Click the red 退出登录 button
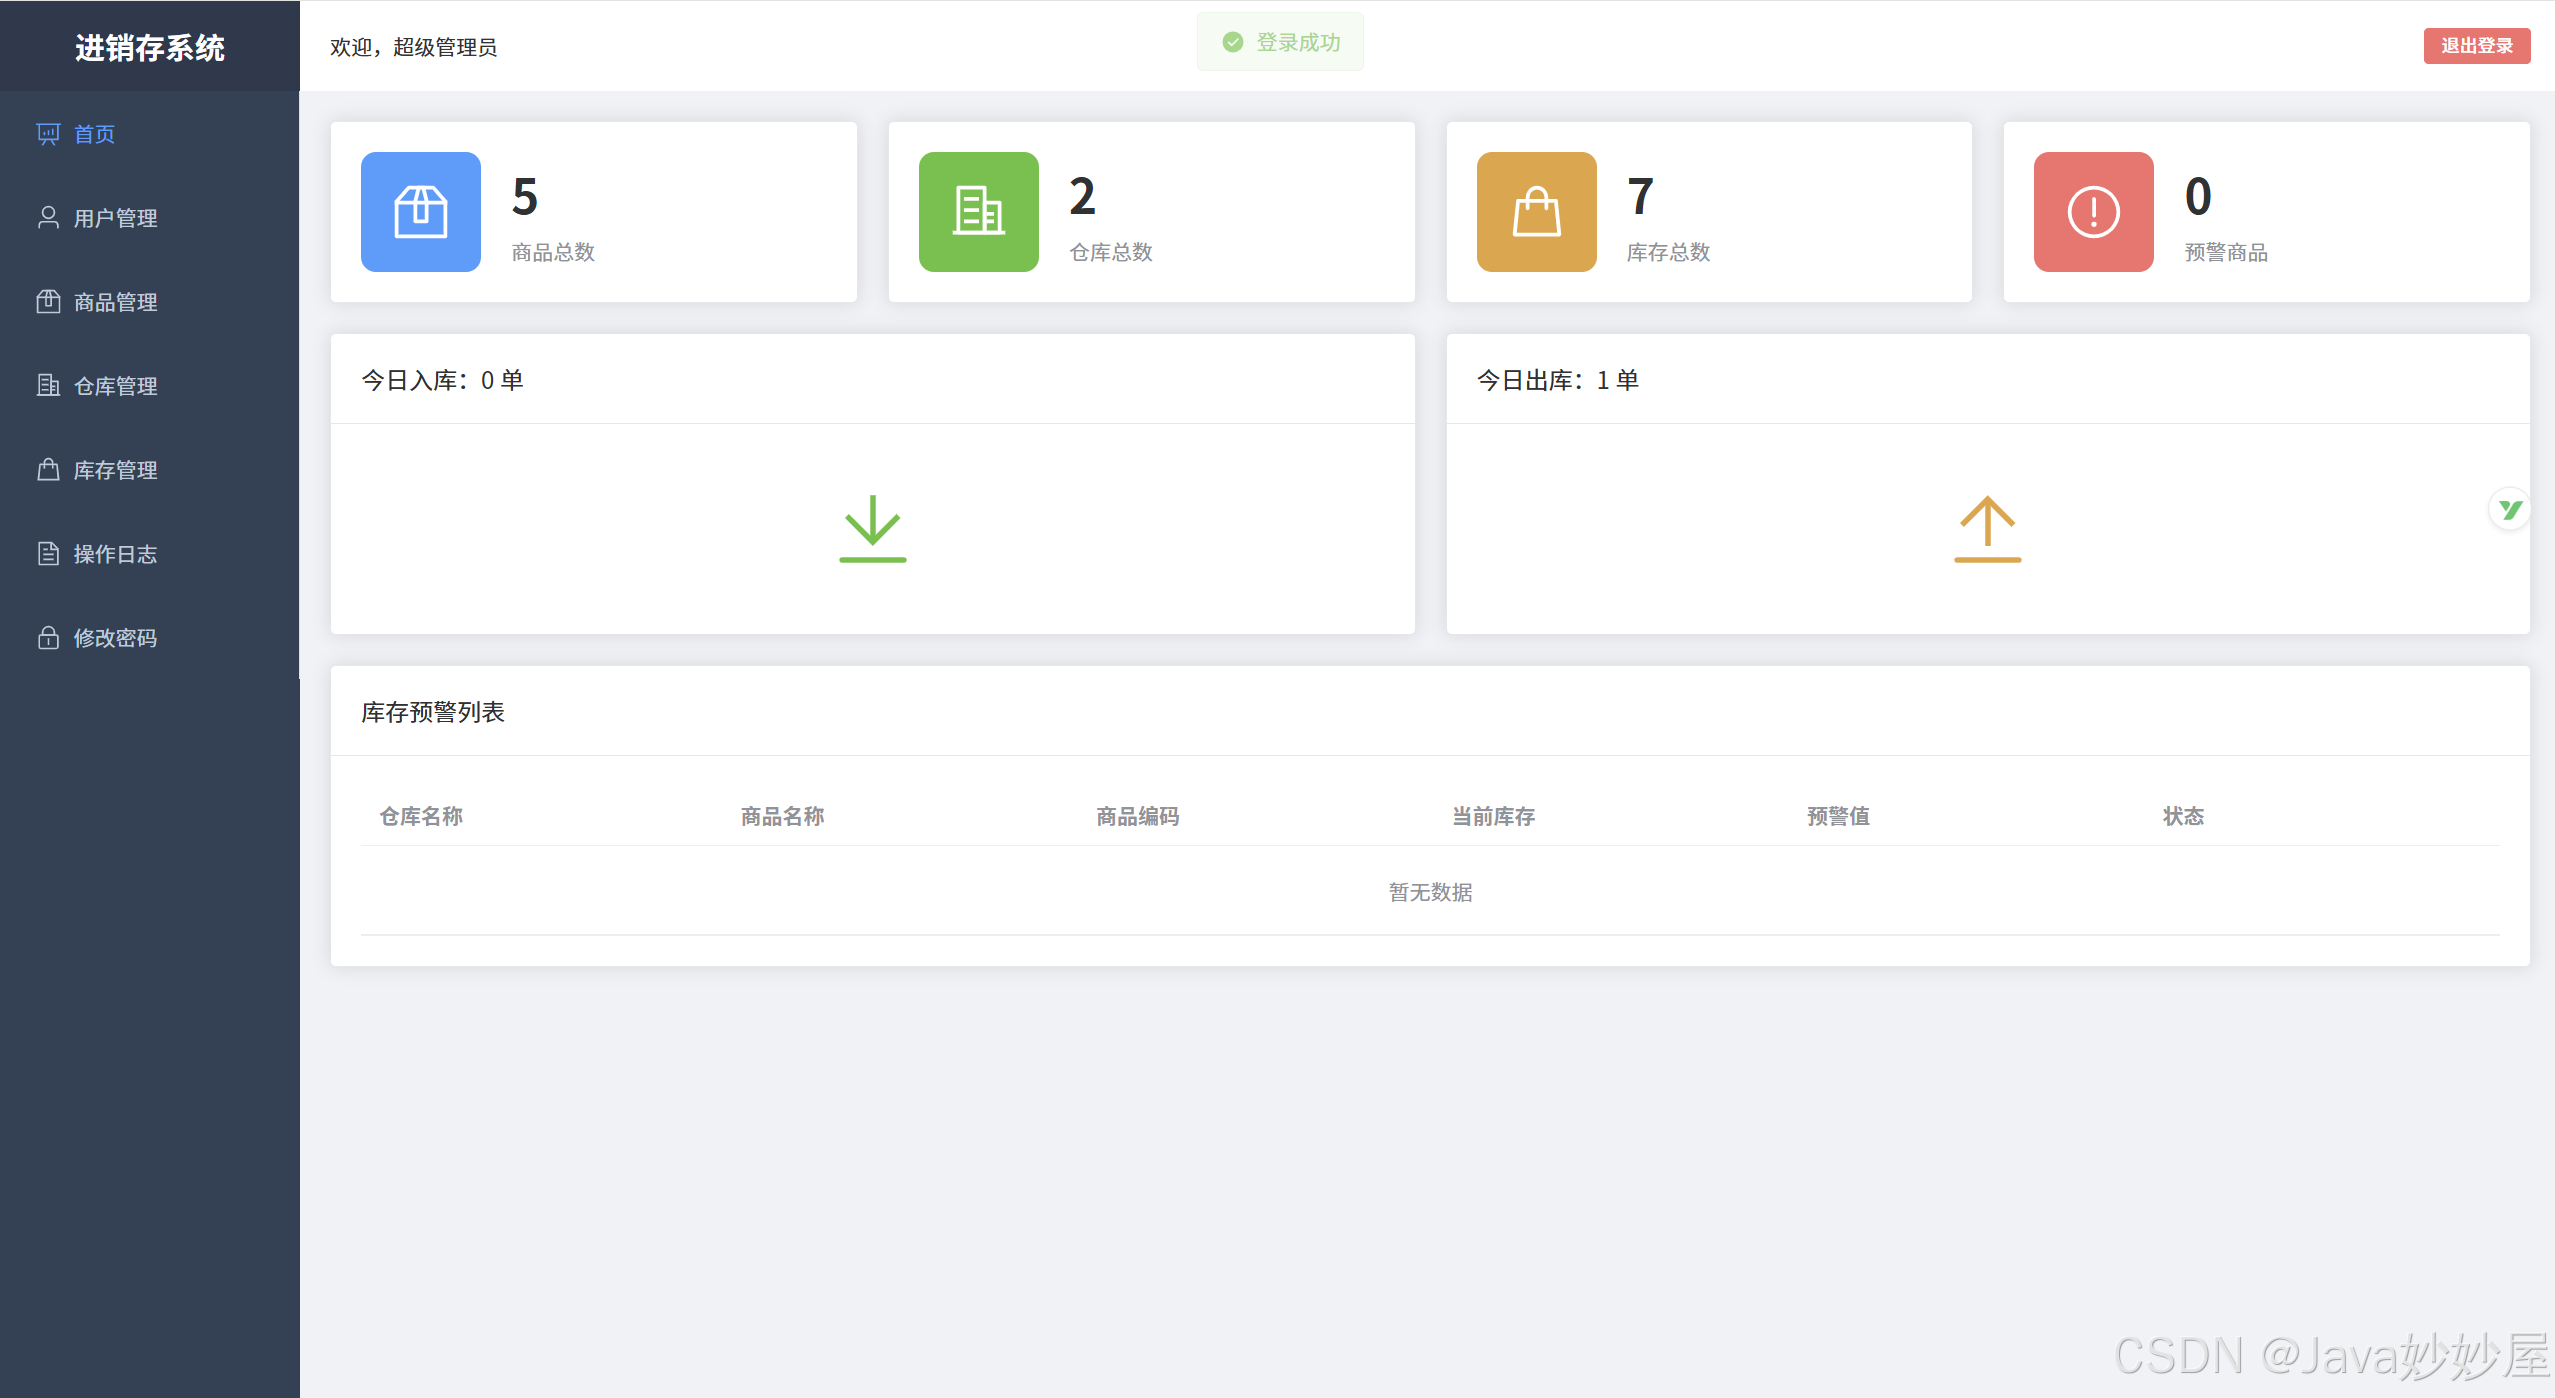 pos(2476,46)
